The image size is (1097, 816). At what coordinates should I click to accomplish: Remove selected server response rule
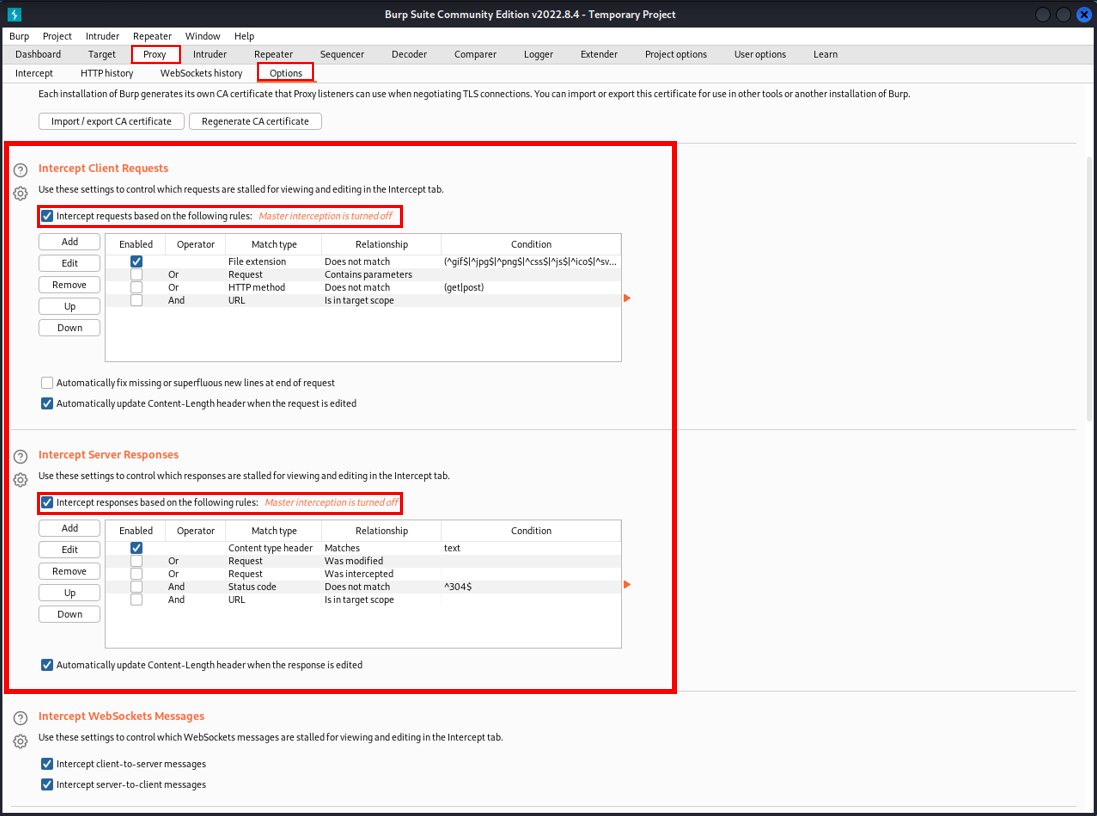coord(69,571)
